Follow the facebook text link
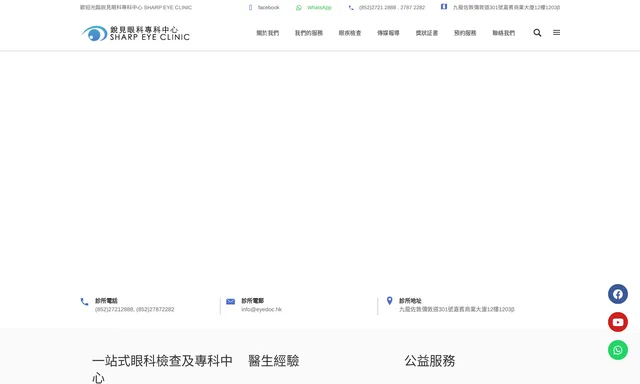This screenshot has height=384, width=640. (269, 7)
